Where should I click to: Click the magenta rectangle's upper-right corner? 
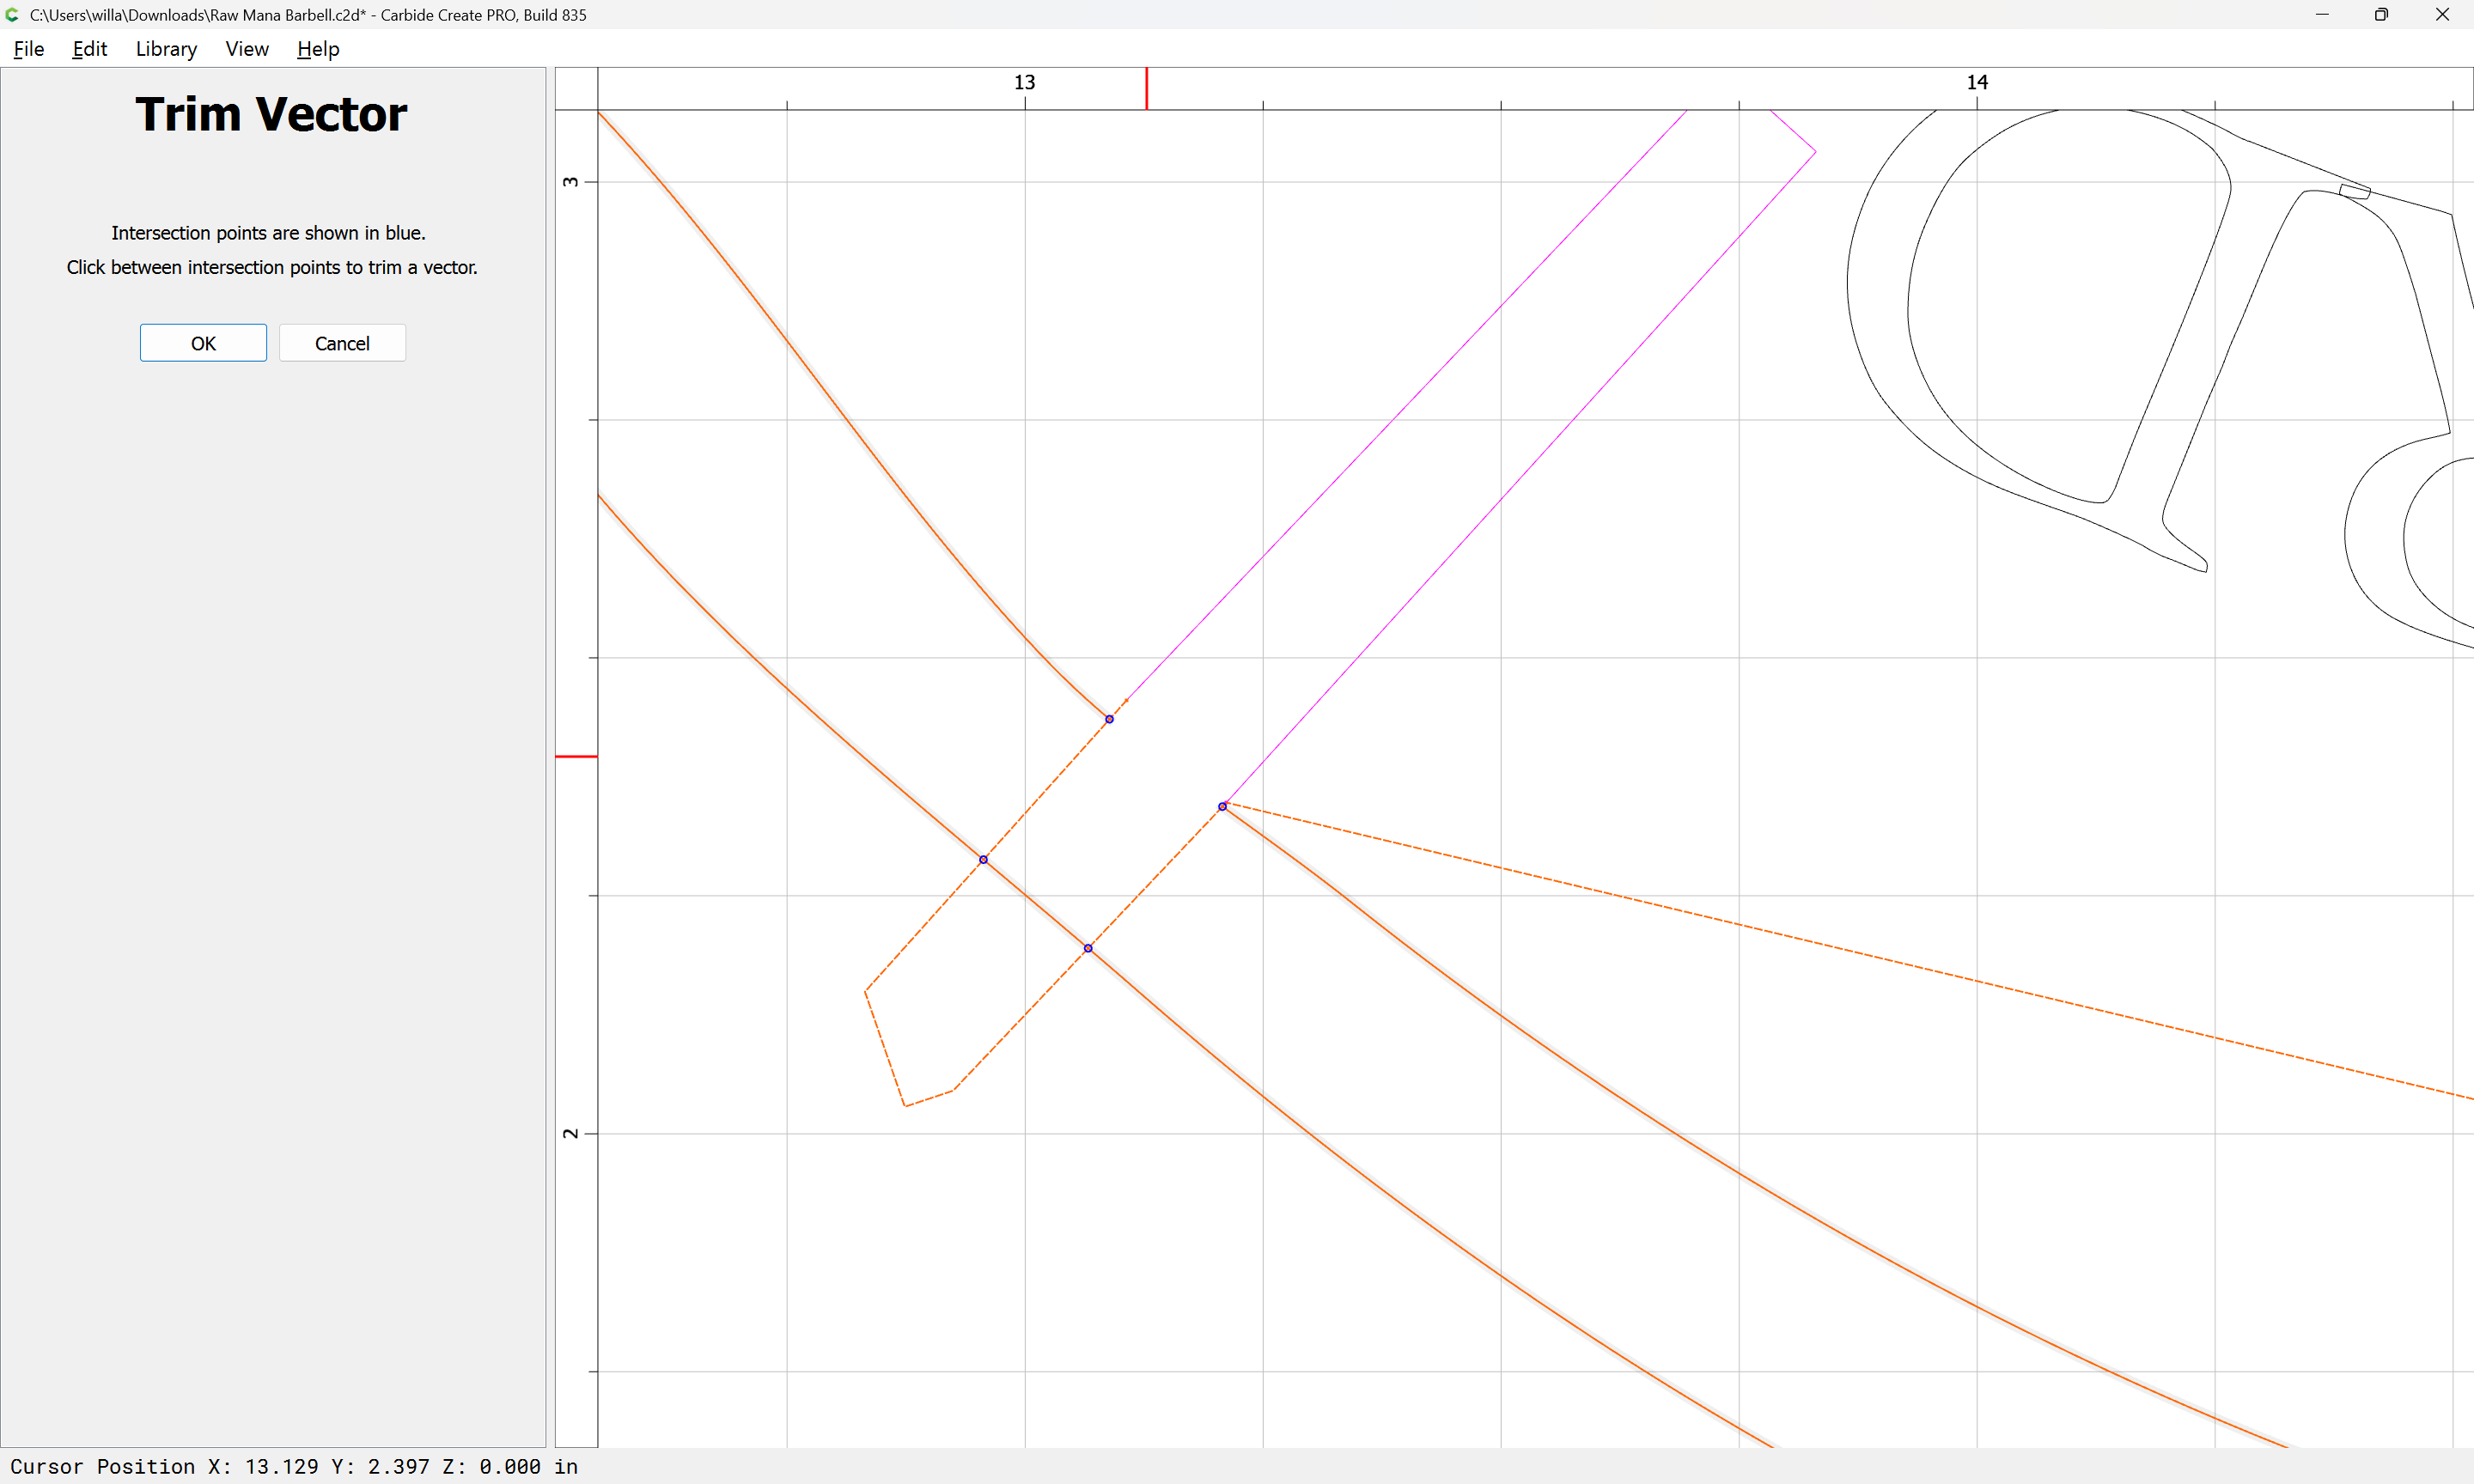tap(1815, 152)
